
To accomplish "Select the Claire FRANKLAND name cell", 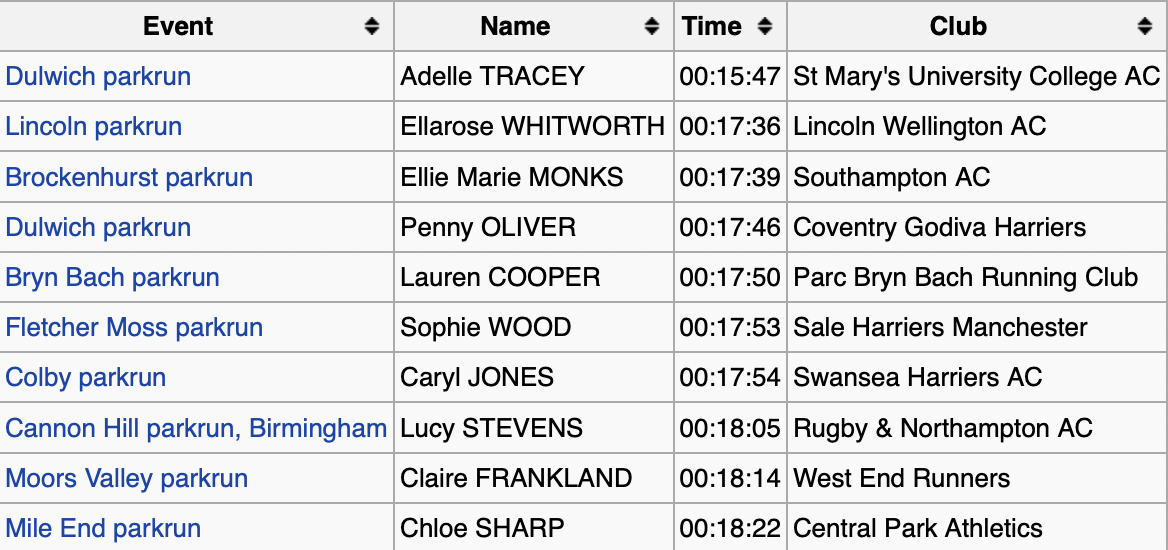I will pyautogui.click(x=534, y=478).
